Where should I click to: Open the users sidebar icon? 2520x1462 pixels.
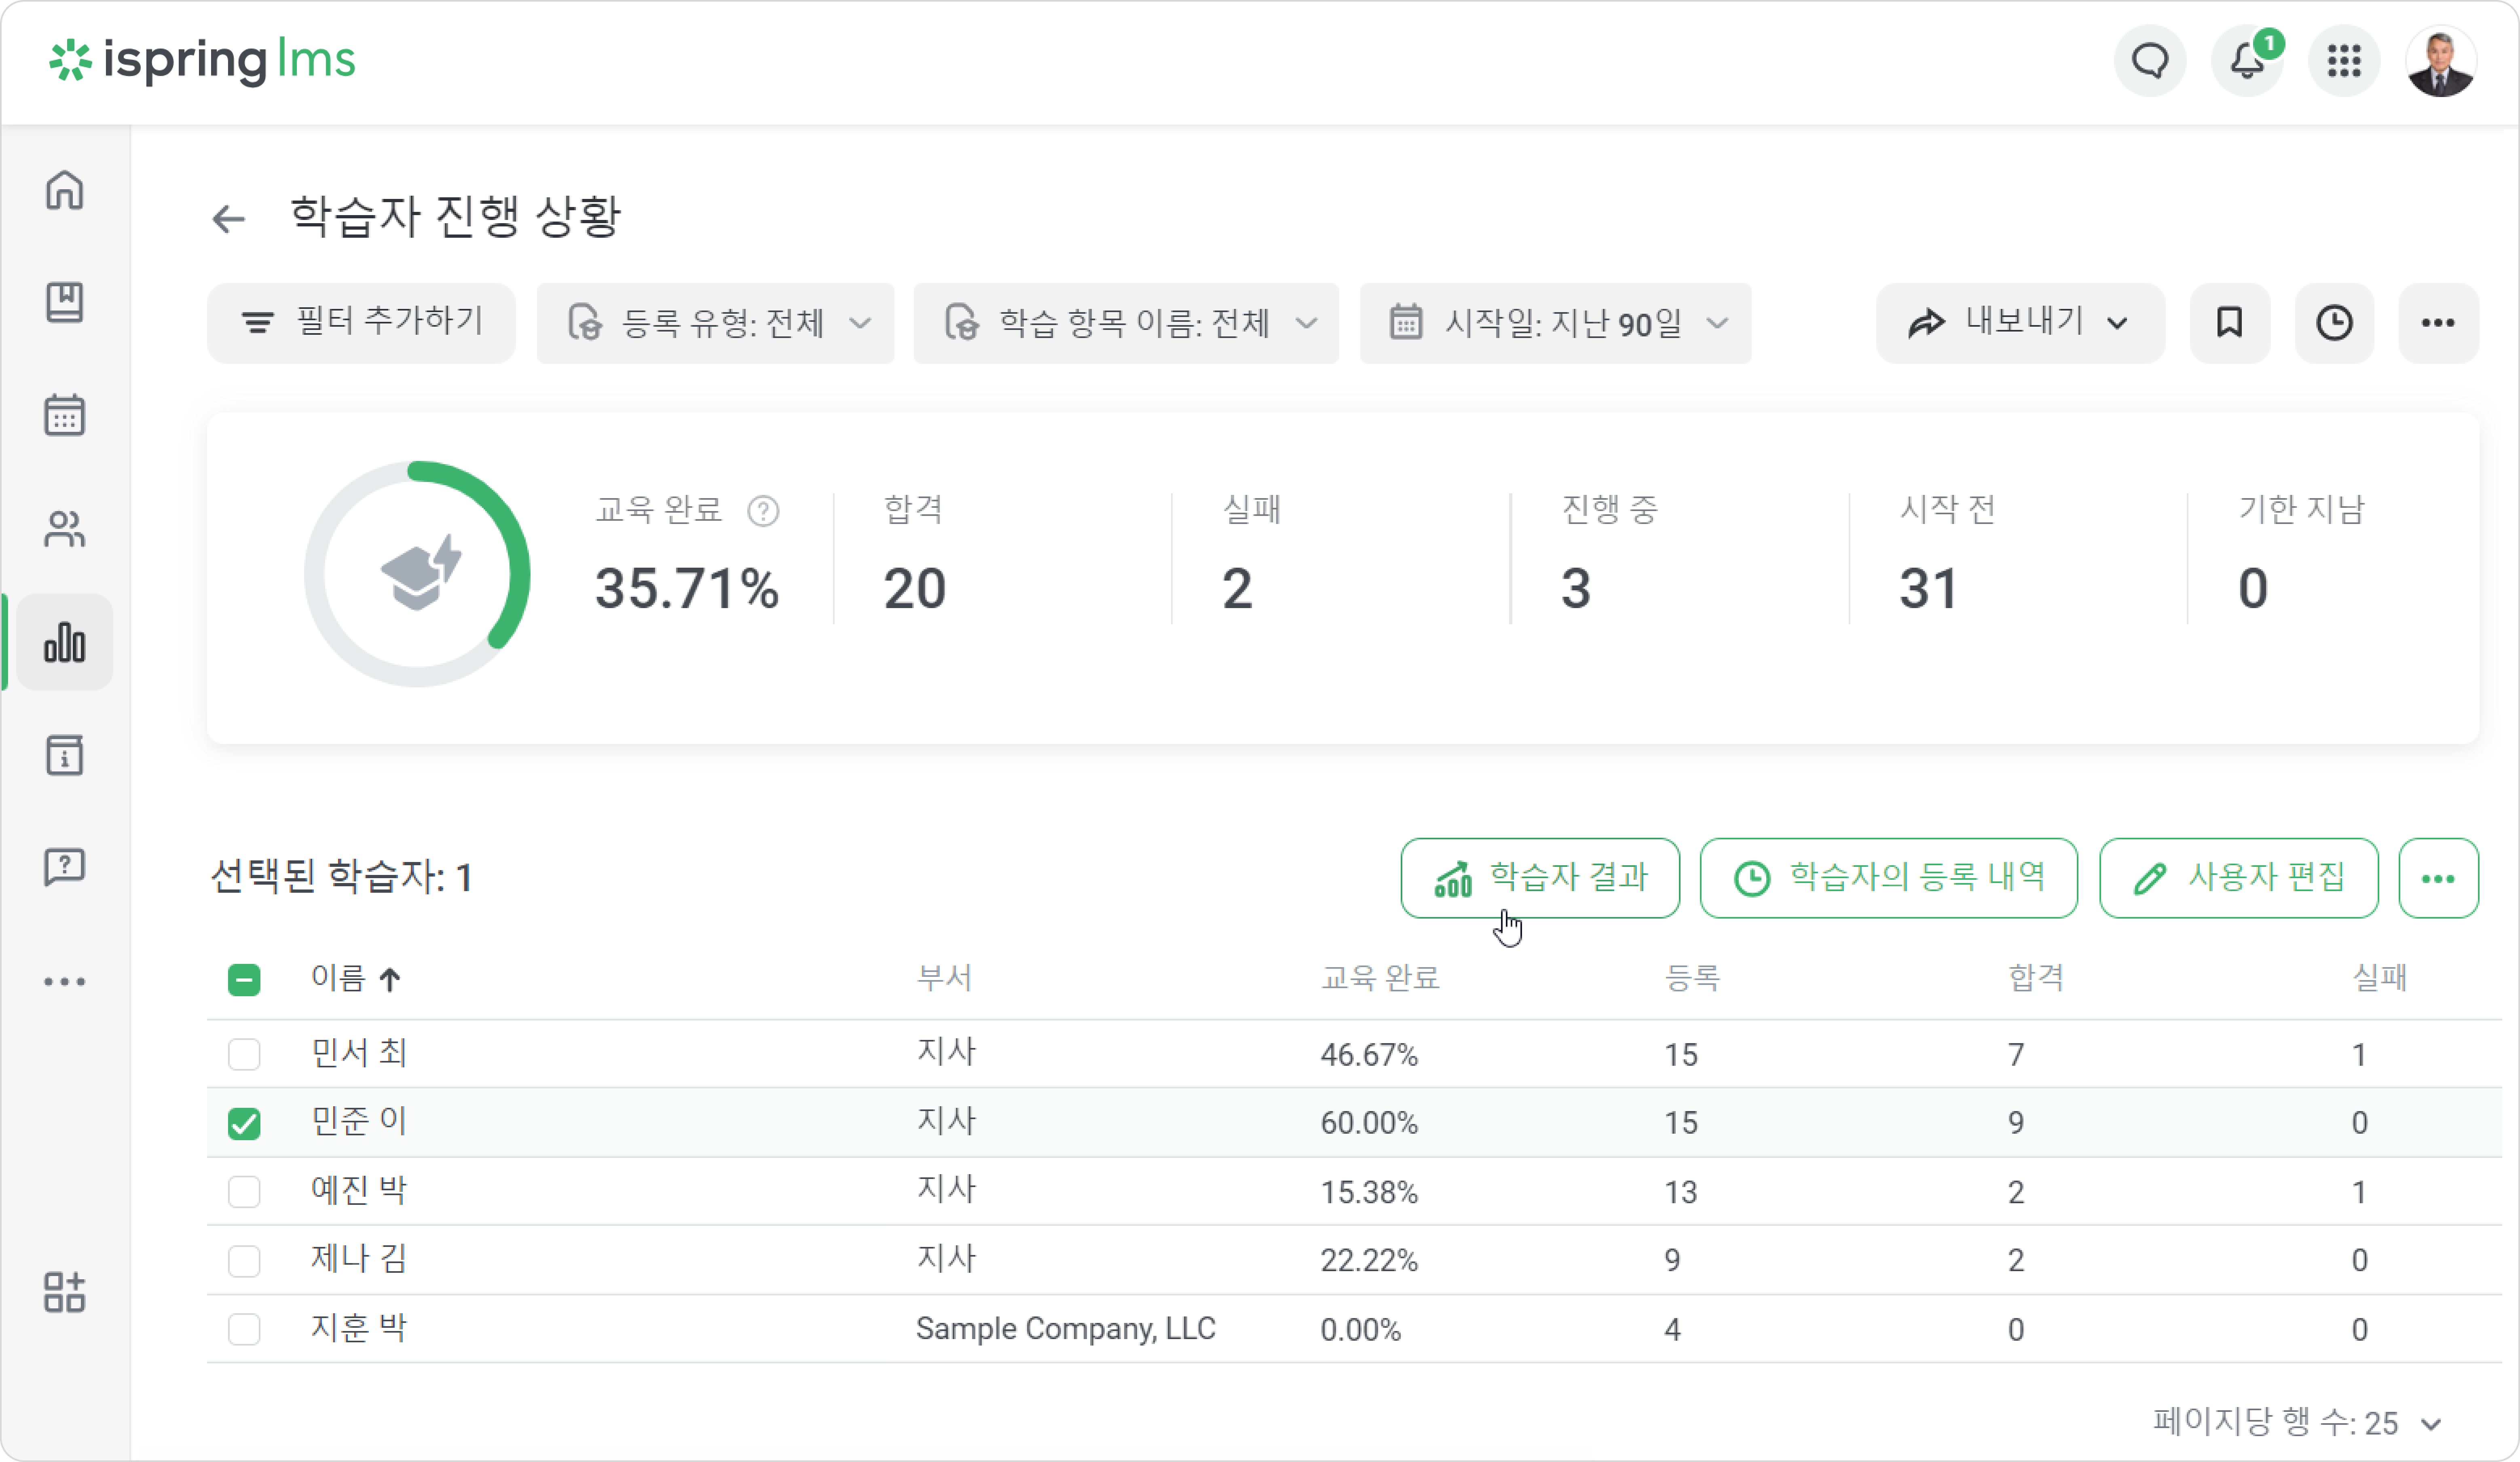click(x=65, y=528)
